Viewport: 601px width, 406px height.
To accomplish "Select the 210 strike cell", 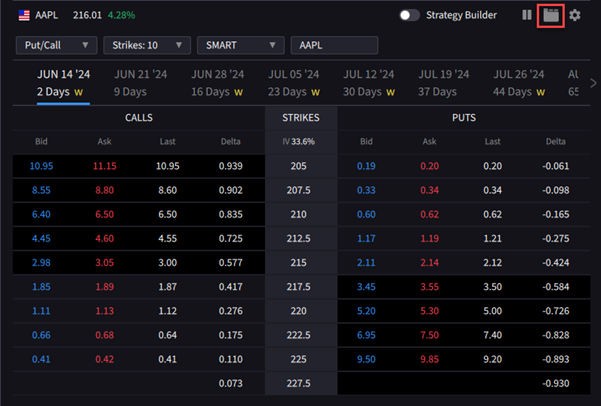I will [299, 214].
